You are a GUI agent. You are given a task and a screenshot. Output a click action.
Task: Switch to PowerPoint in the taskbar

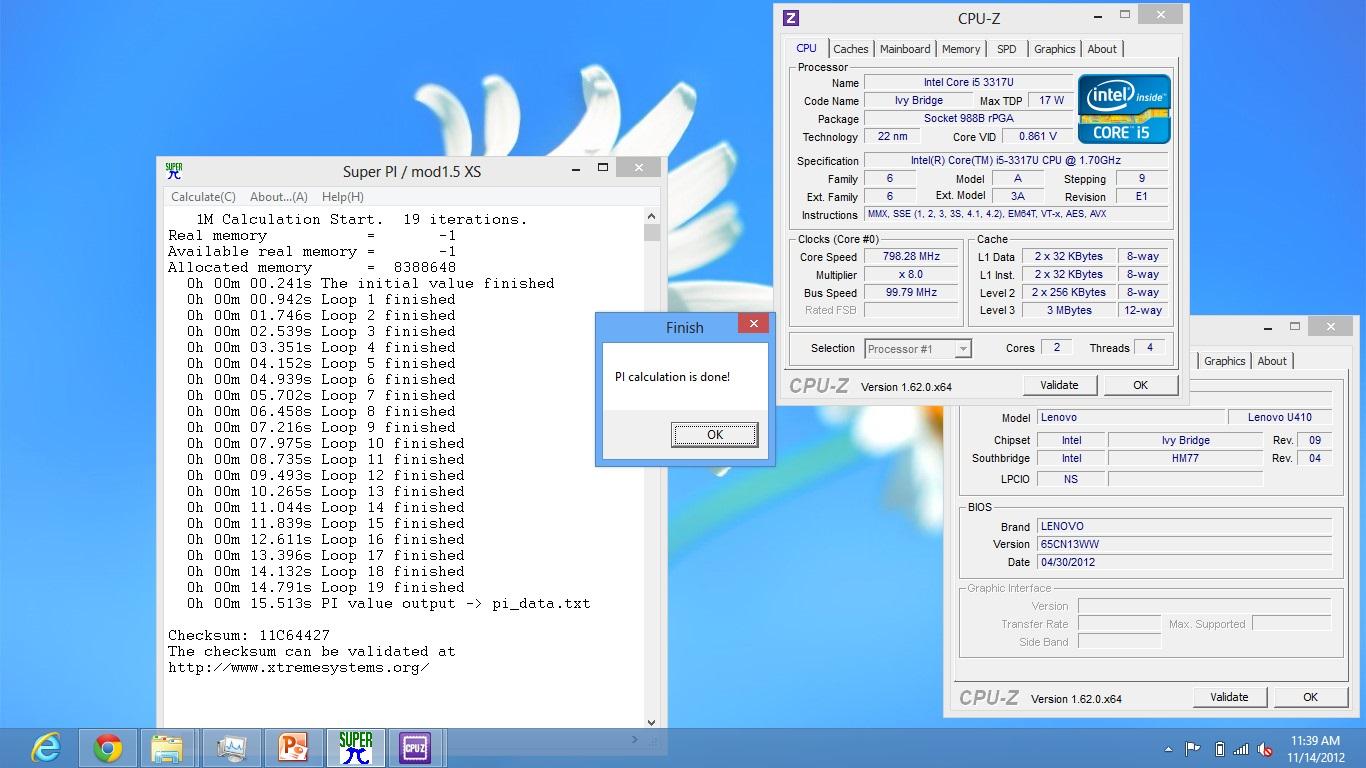point(294,747)
